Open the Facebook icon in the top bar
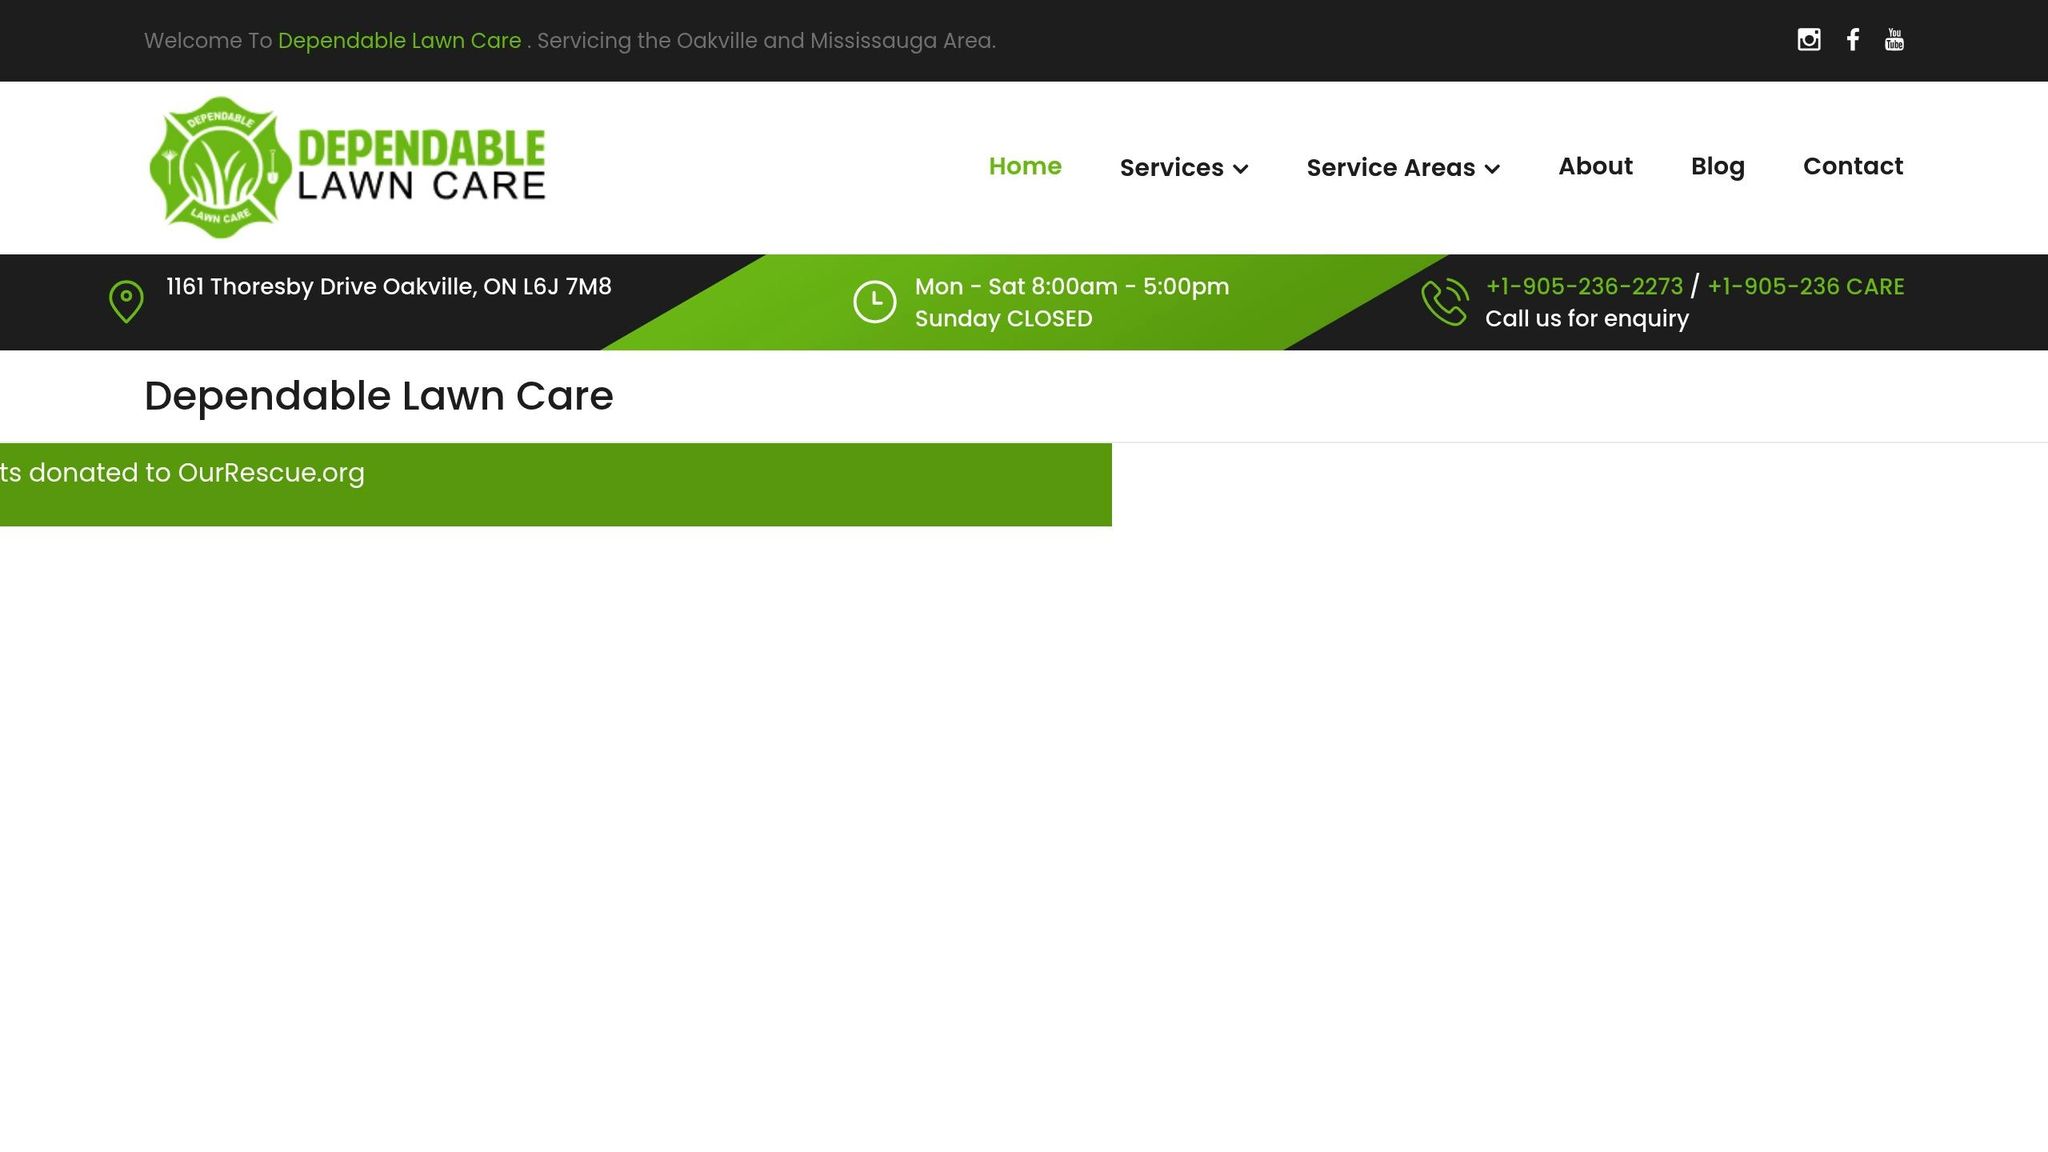 (1853, 40)
